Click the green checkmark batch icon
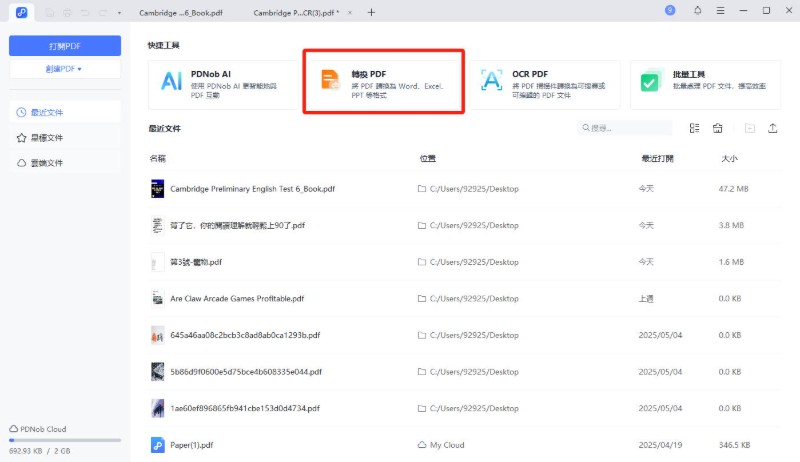Image resolution: width=800 pixels, height=462 pixels. pos(651,82)
